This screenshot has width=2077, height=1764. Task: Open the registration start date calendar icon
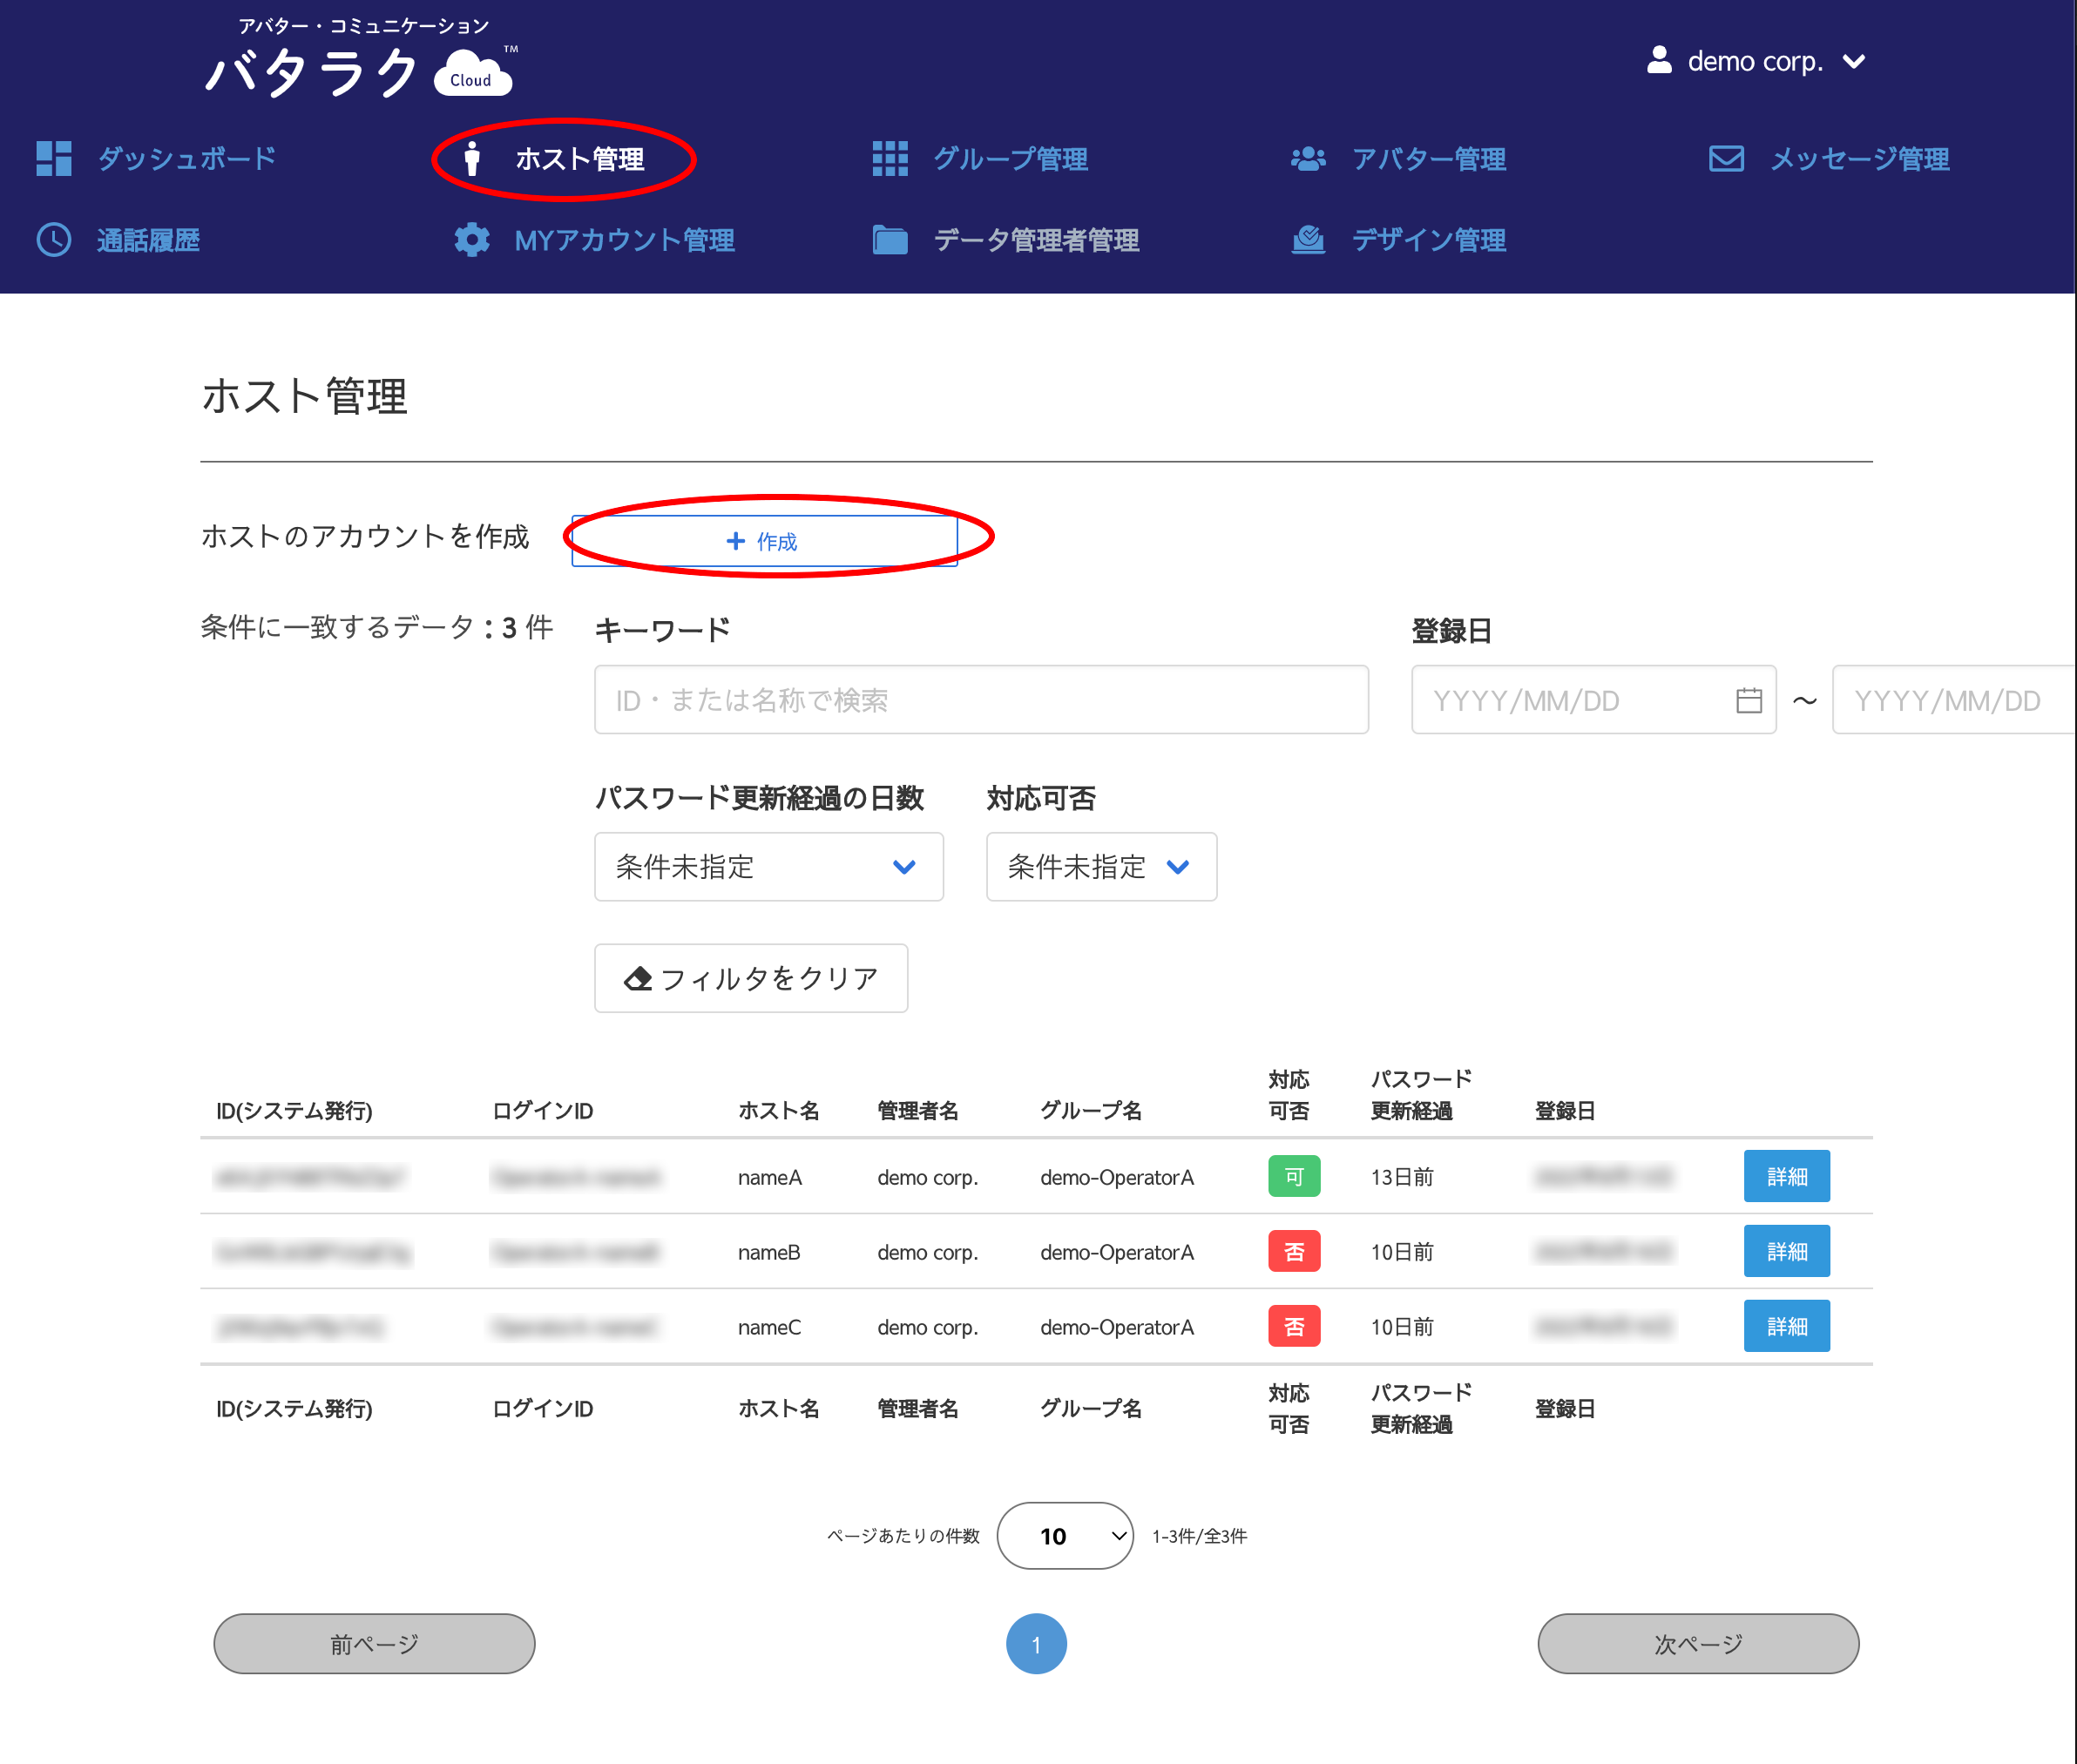1748,700
